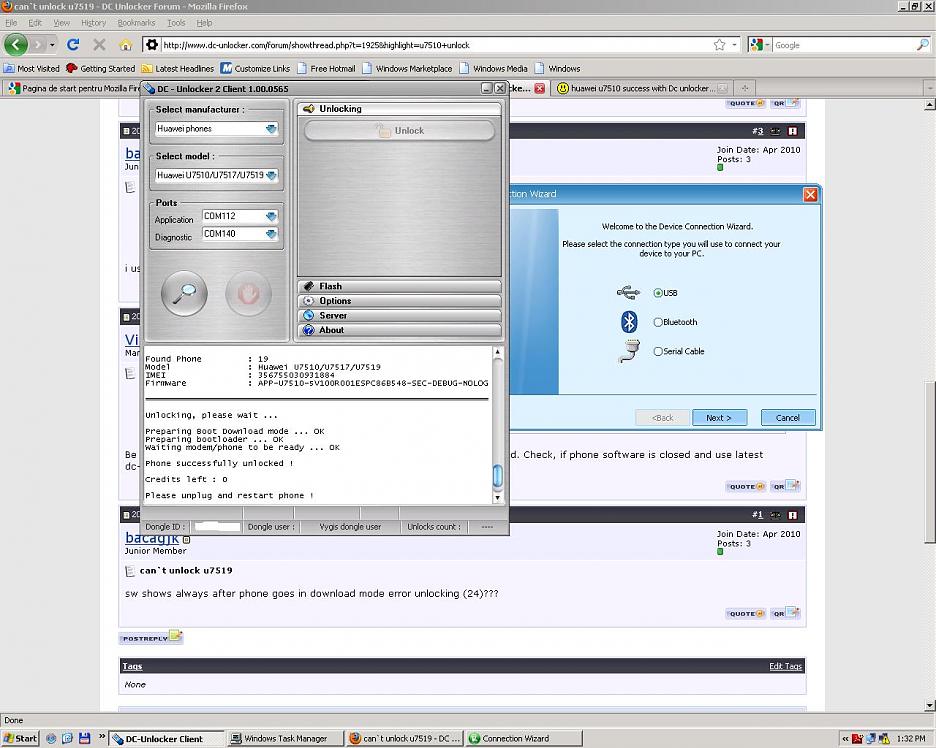Image resolution: width=936 pixels, height=748 pixels.
Task: Open the Bookmarks menu in Firefox
Action: (x=136, y=22)
